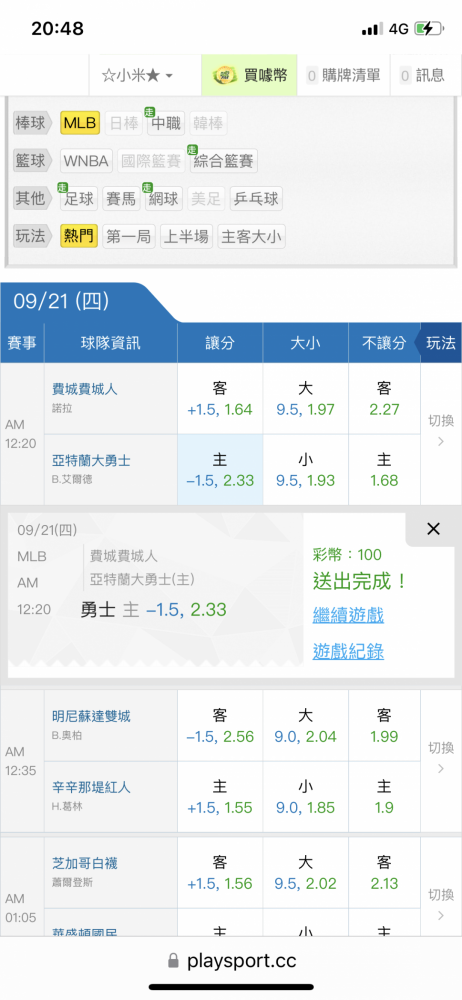
Task: Select 足球 sport filter
Action: point(78,199)
